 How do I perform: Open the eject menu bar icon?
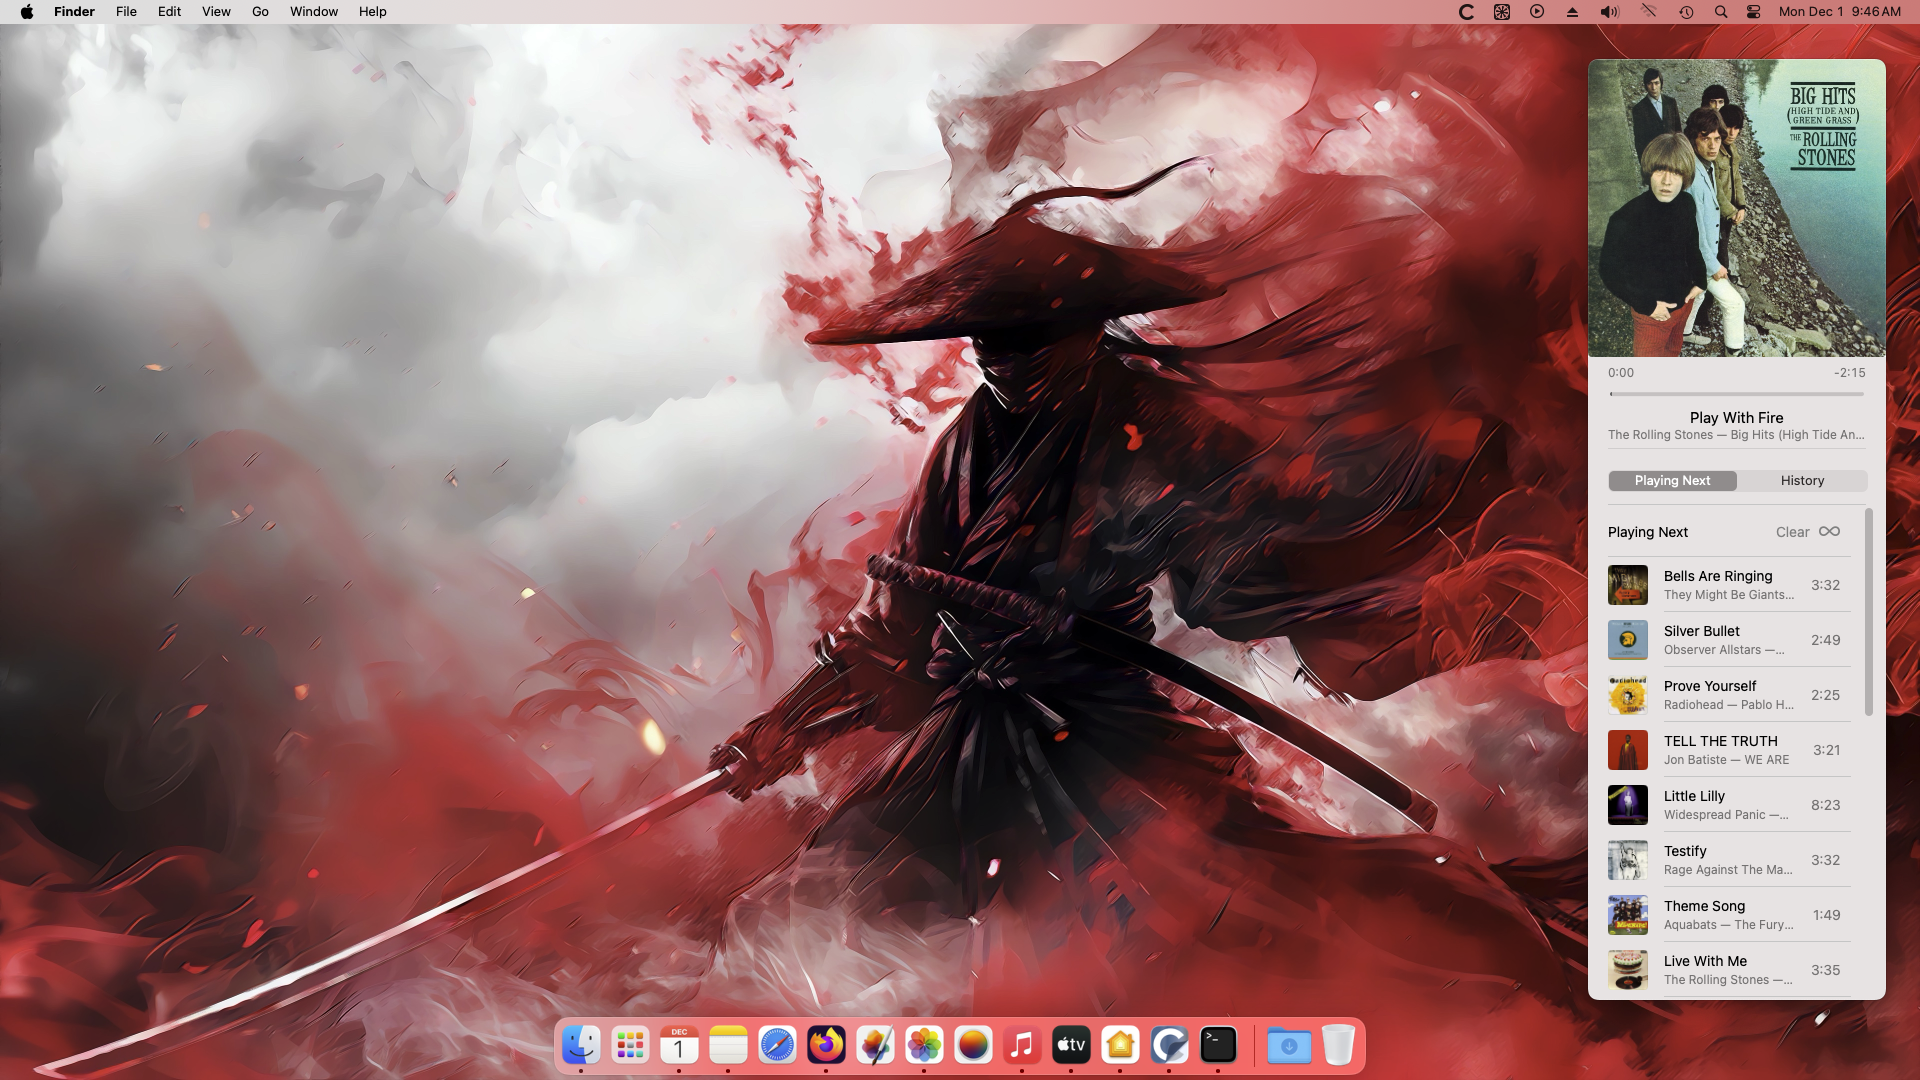coord(1572,12)
